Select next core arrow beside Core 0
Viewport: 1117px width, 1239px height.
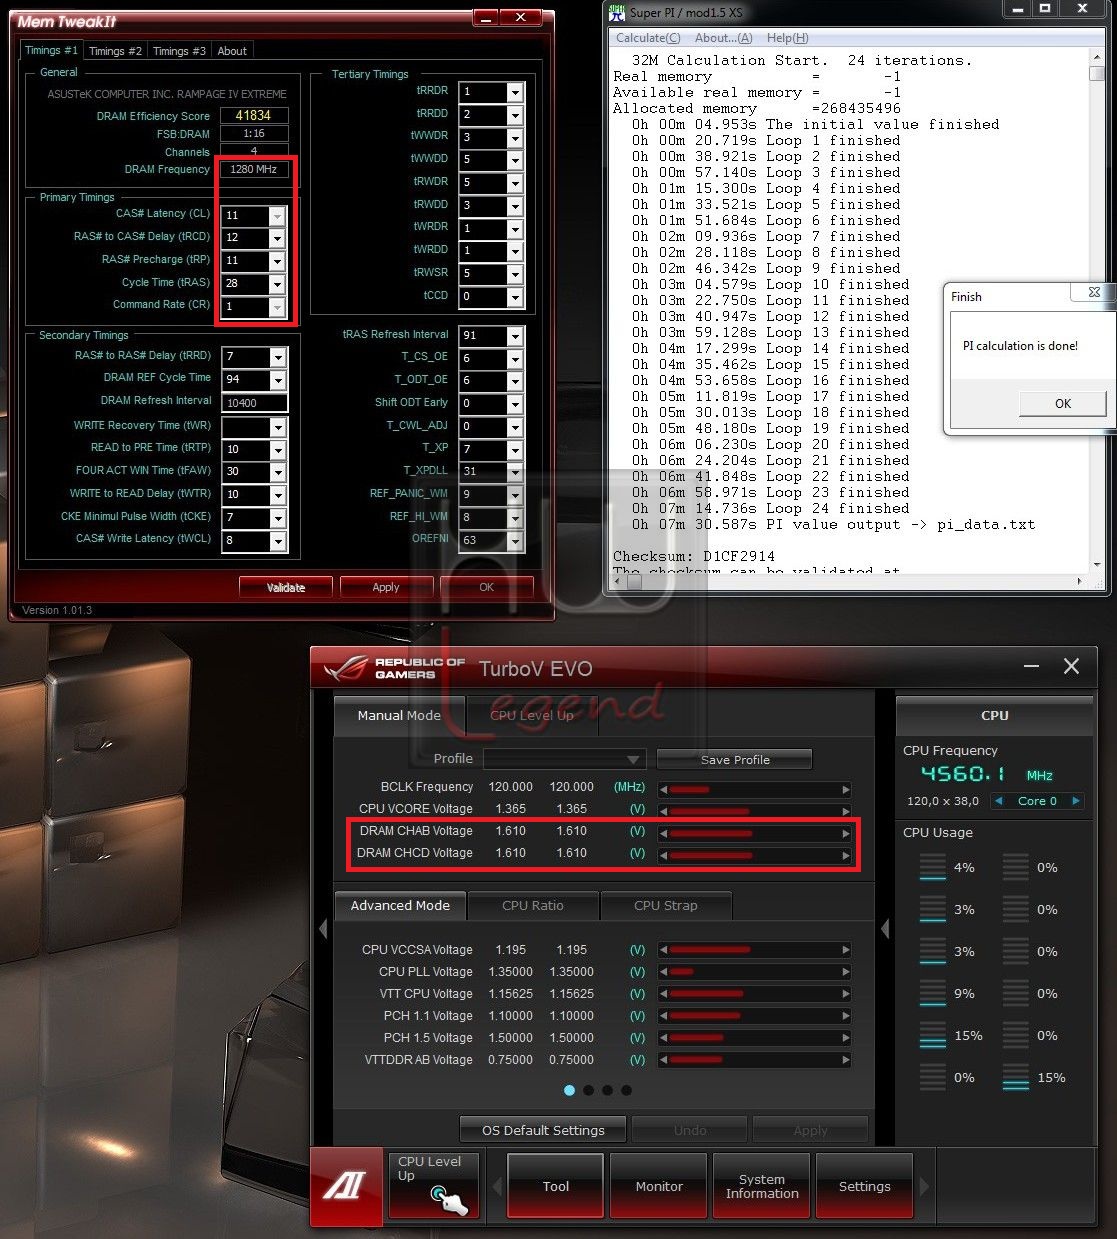(x=1076, y=801)
